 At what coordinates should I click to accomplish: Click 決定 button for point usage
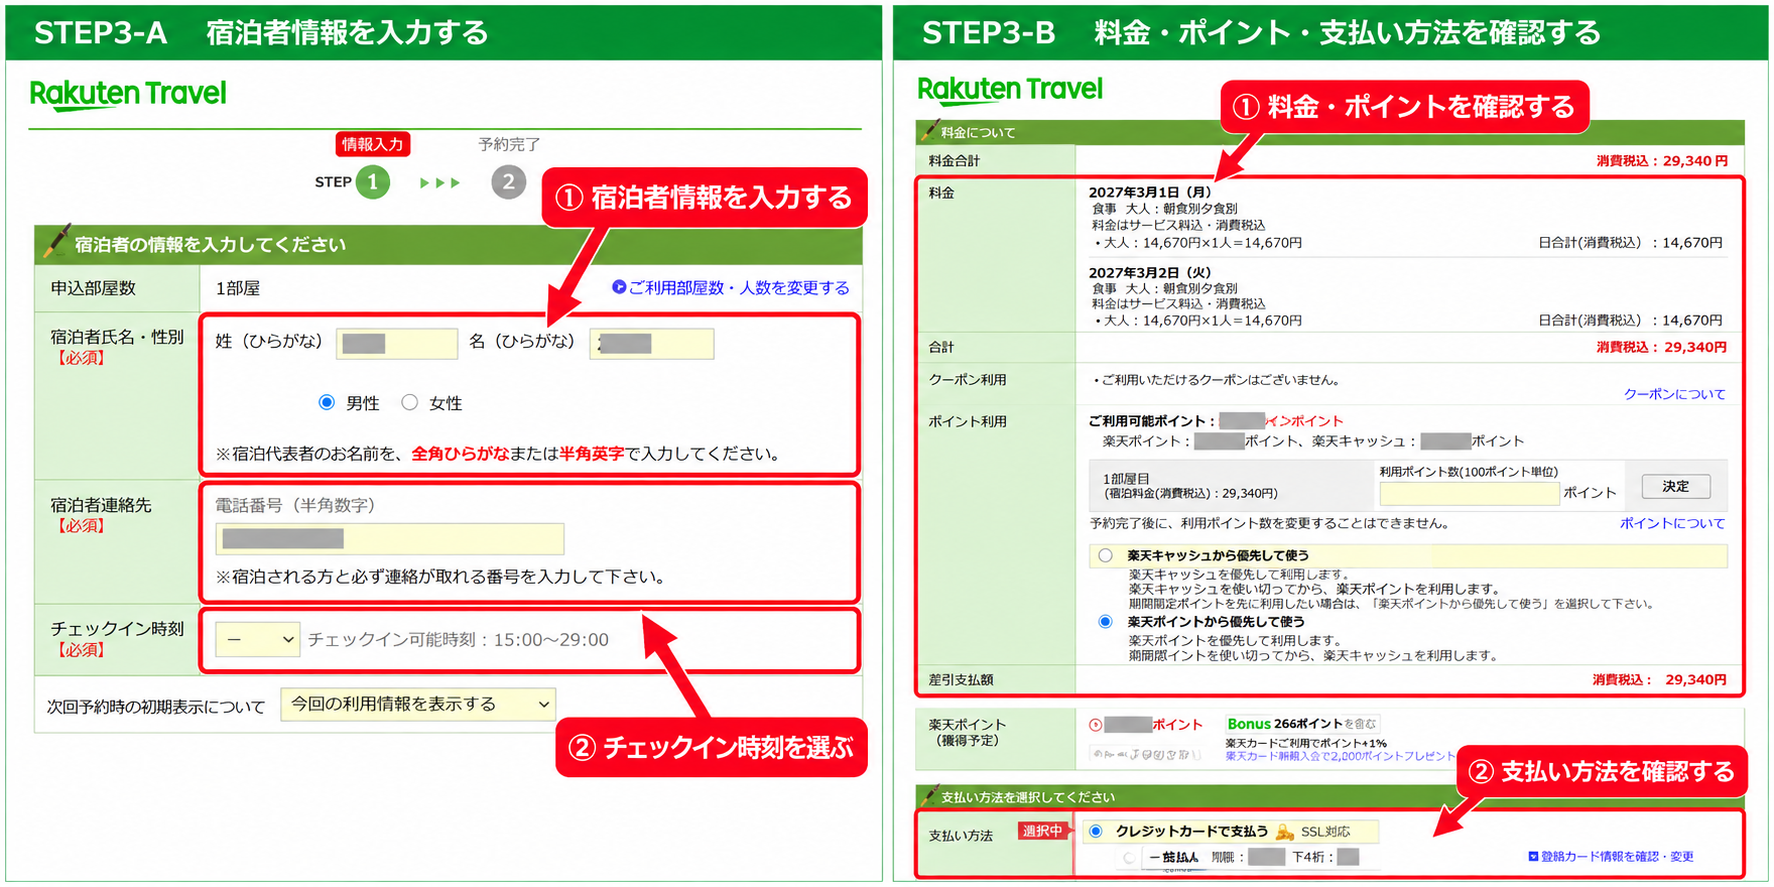pos(1676,486)
